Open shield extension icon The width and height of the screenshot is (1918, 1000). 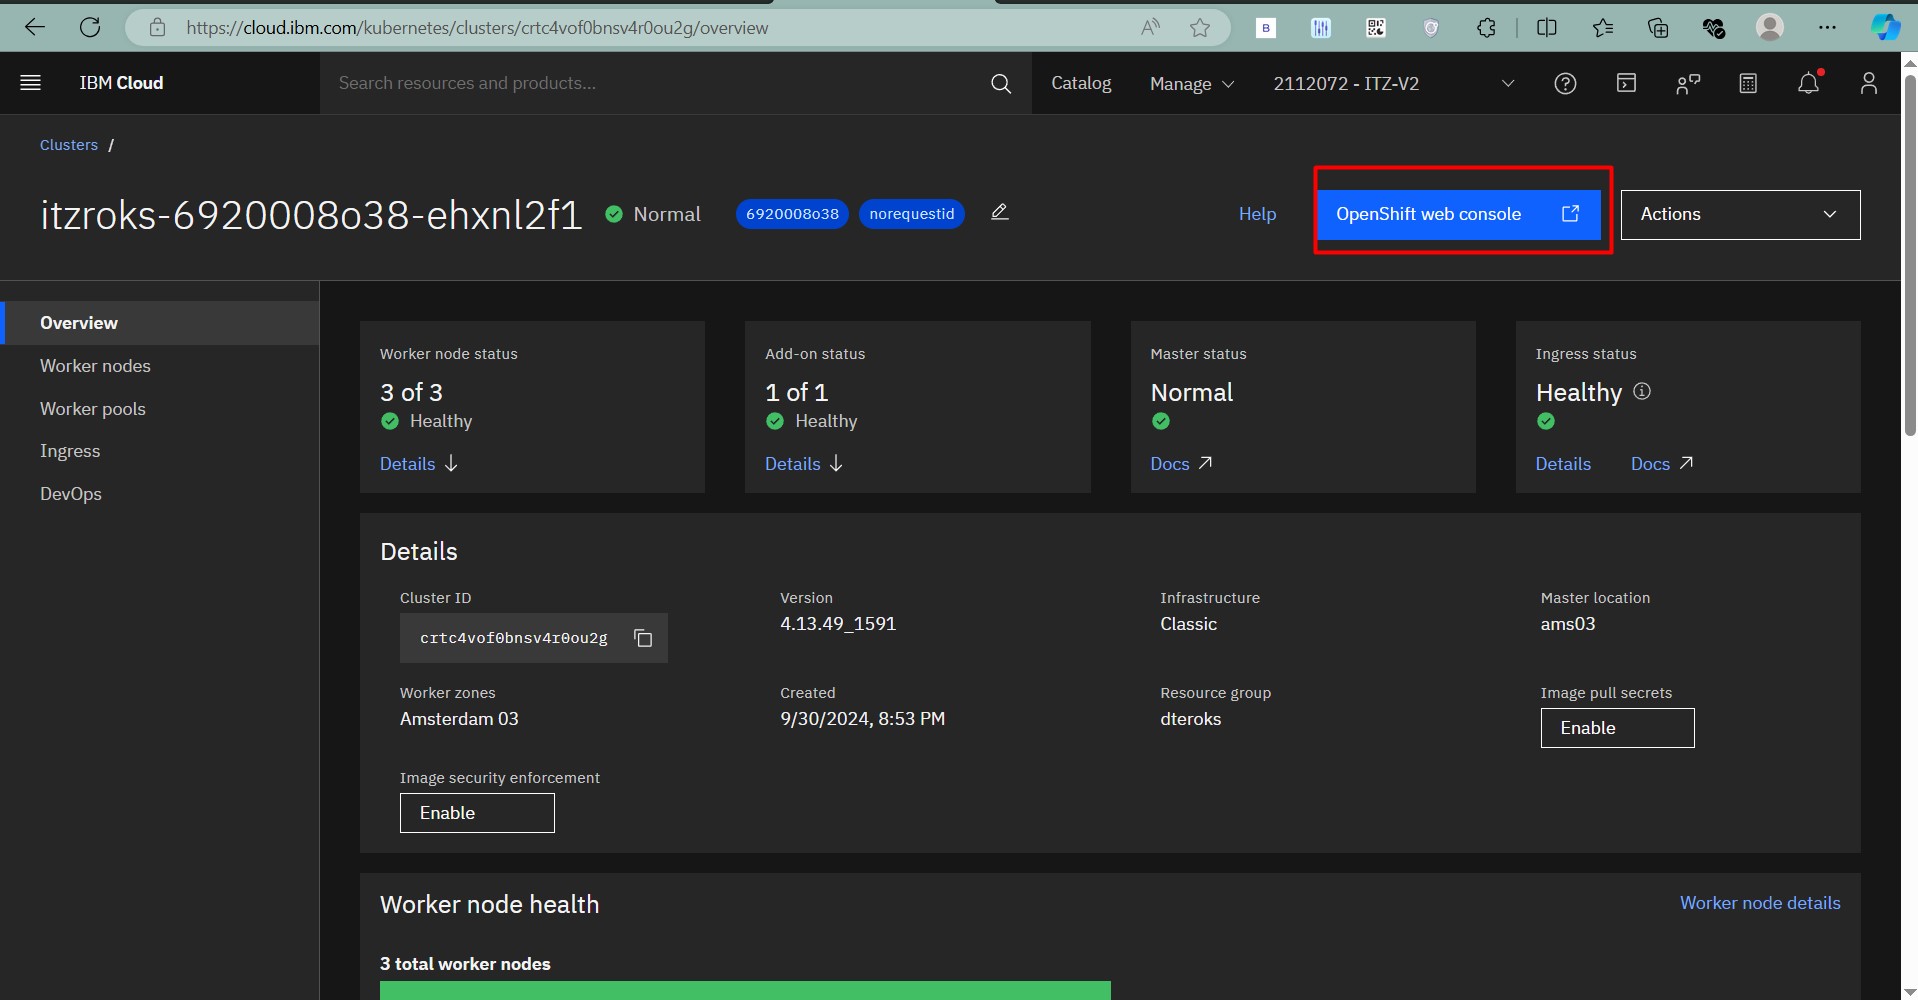1431,27
